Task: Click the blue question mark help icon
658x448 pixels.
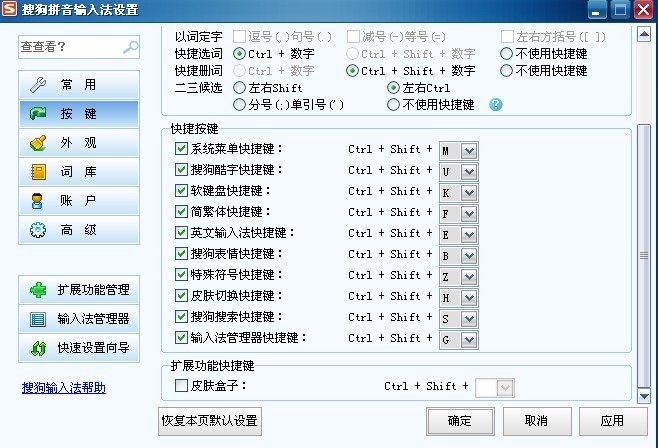Action: click(x=496, y=104)
